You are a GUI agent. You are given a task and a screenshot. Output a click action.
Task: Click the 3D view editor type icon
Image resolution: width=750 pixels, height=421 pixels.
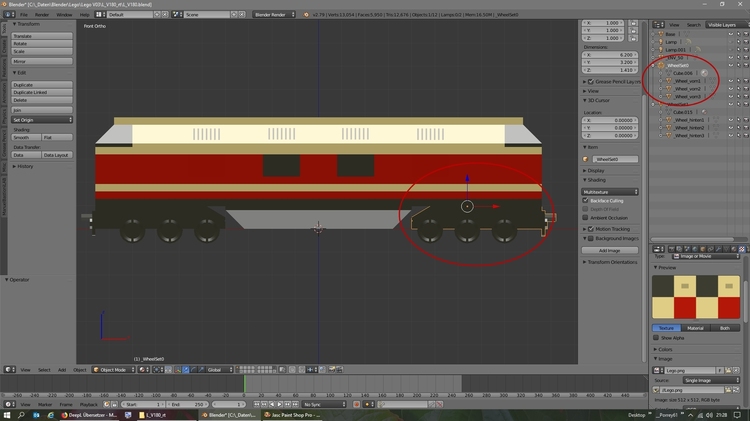pyautogui.click(x=9, y=370)
